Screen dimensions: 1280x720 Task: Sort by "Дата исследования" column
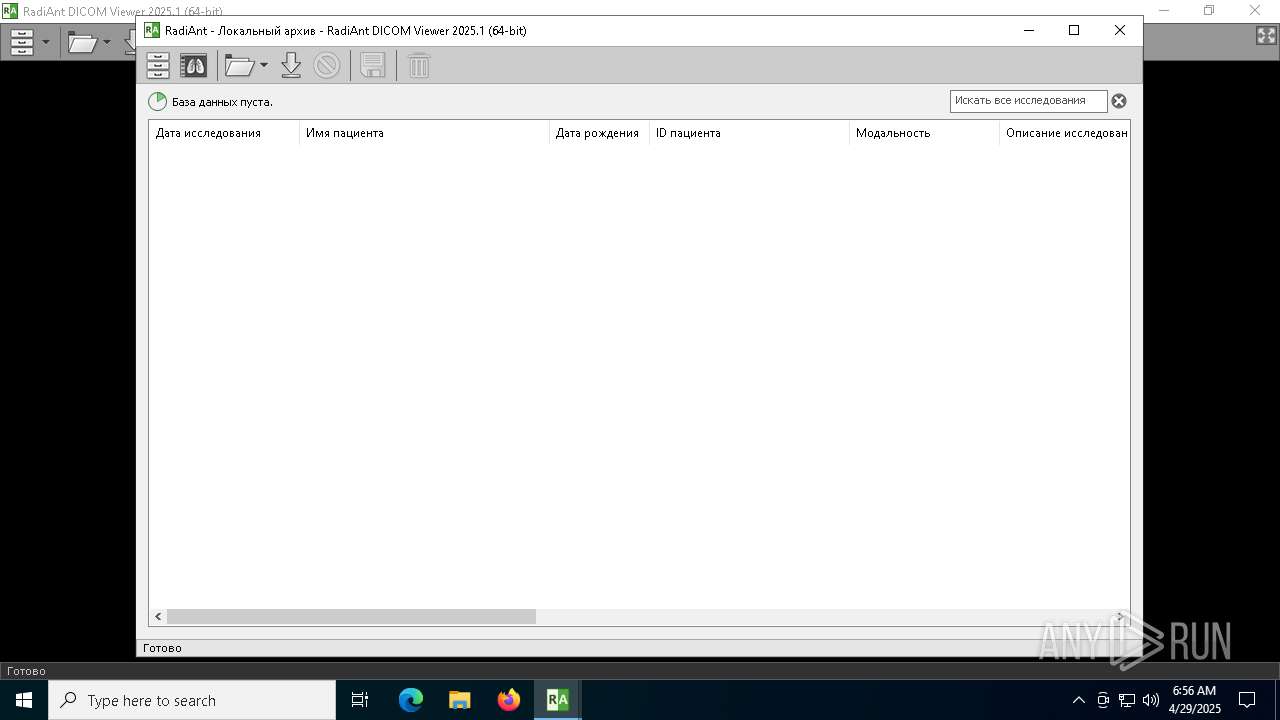coord(224,133)
